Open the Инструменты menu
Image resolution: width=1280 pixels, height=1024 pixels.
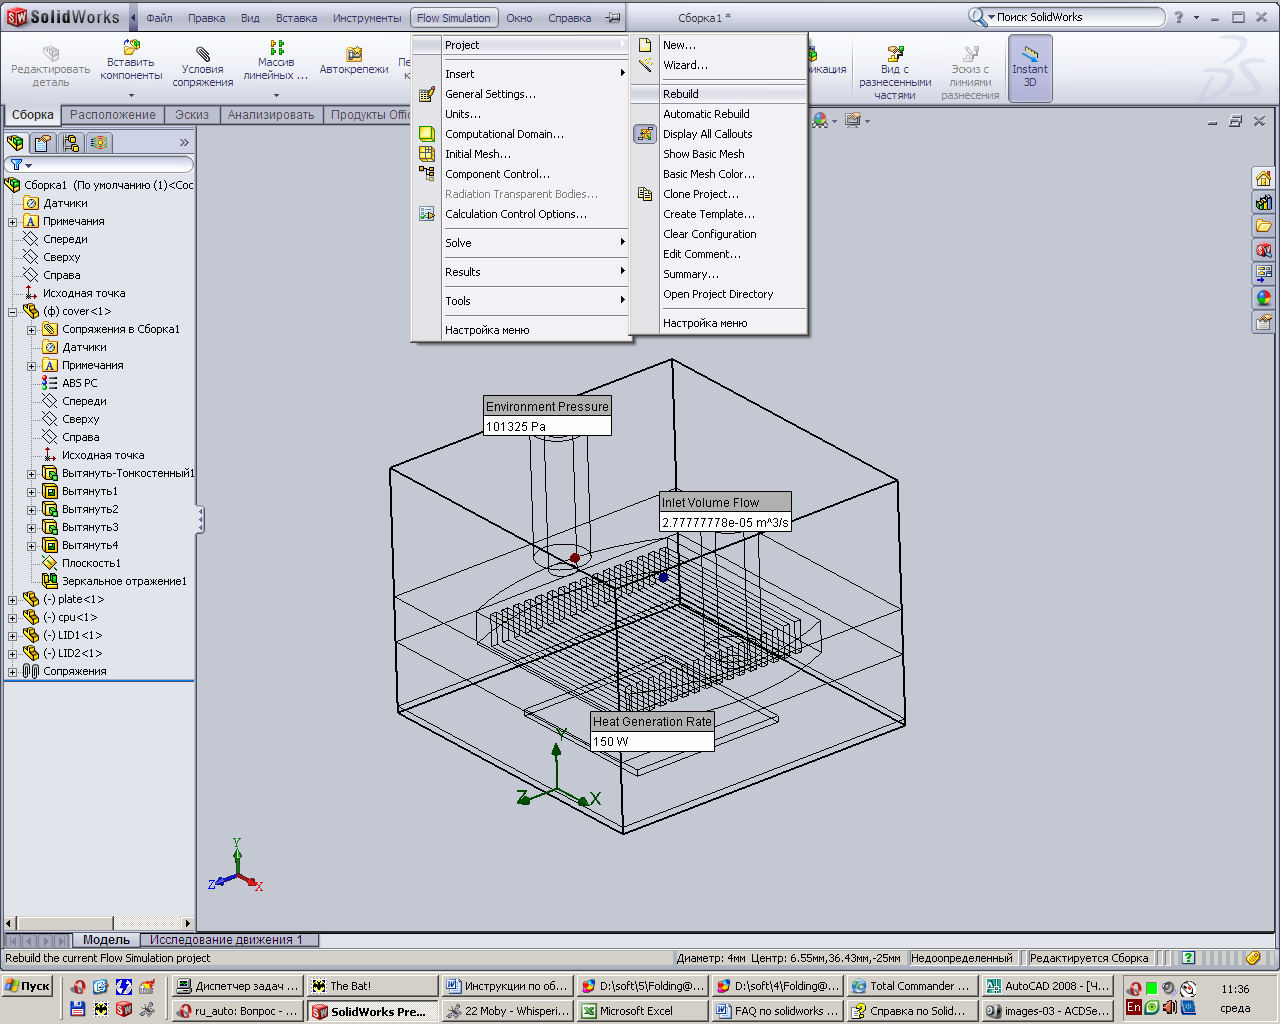coord(367,18)
